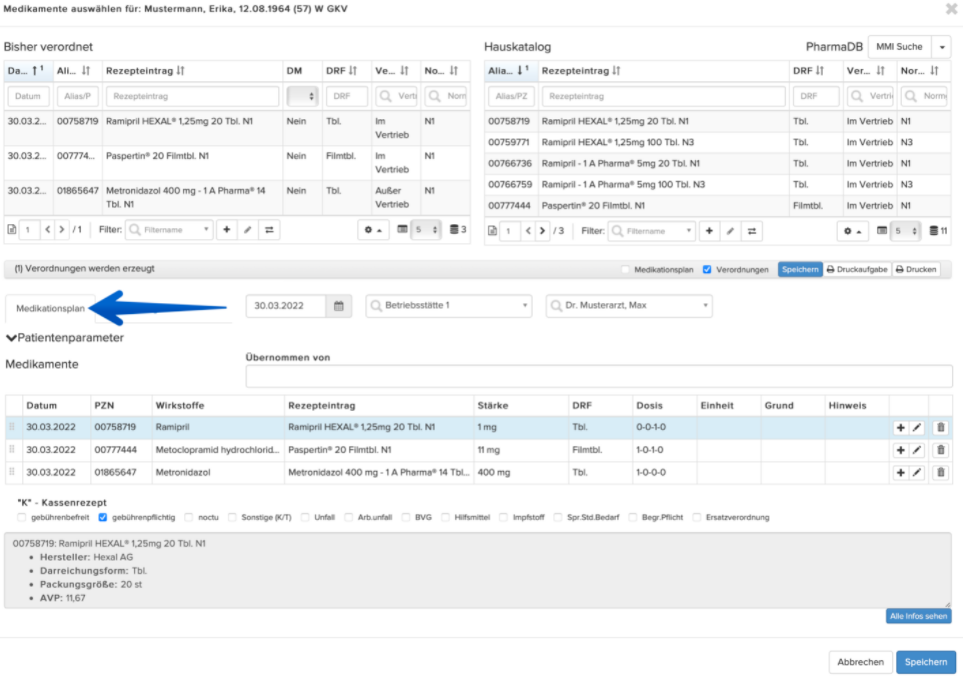Edit the Paspertin medication row
Screen dimensions: 963x677
pyautogui.click(x=917, y=450)
